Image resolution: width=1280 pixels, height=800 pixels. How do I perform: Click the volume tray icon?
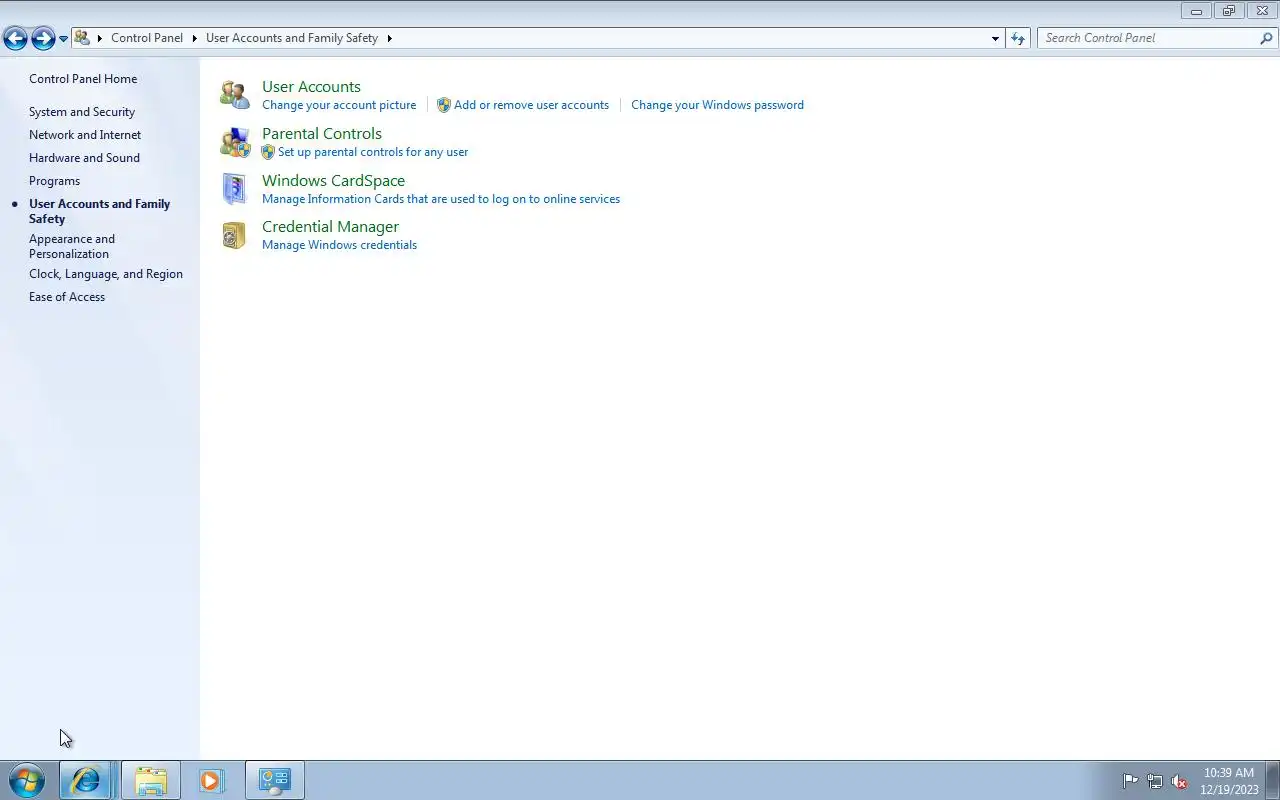click(x=1179, y=781)
